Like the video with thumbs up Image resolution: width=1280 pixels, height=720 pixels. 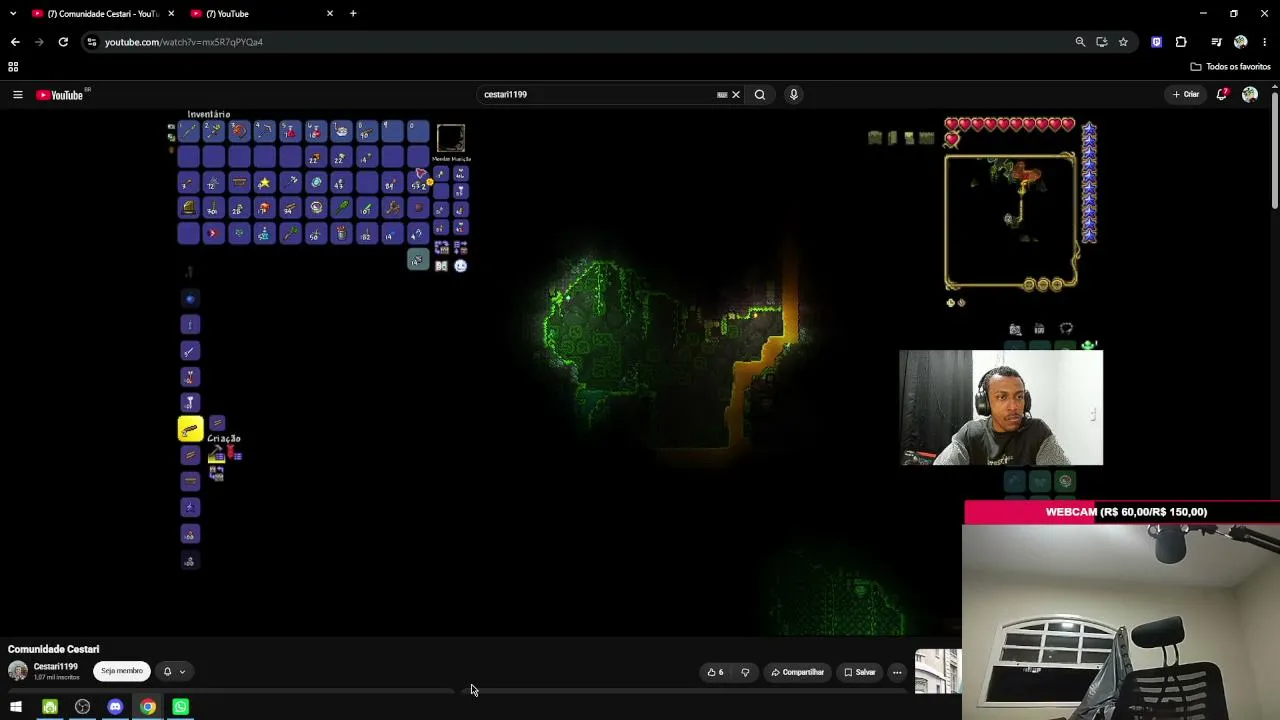click(x=715, y=672)
